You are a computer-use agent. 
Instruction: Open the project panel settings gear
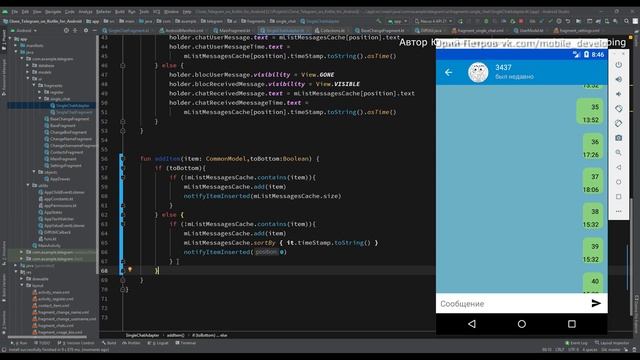pos(86,30)
